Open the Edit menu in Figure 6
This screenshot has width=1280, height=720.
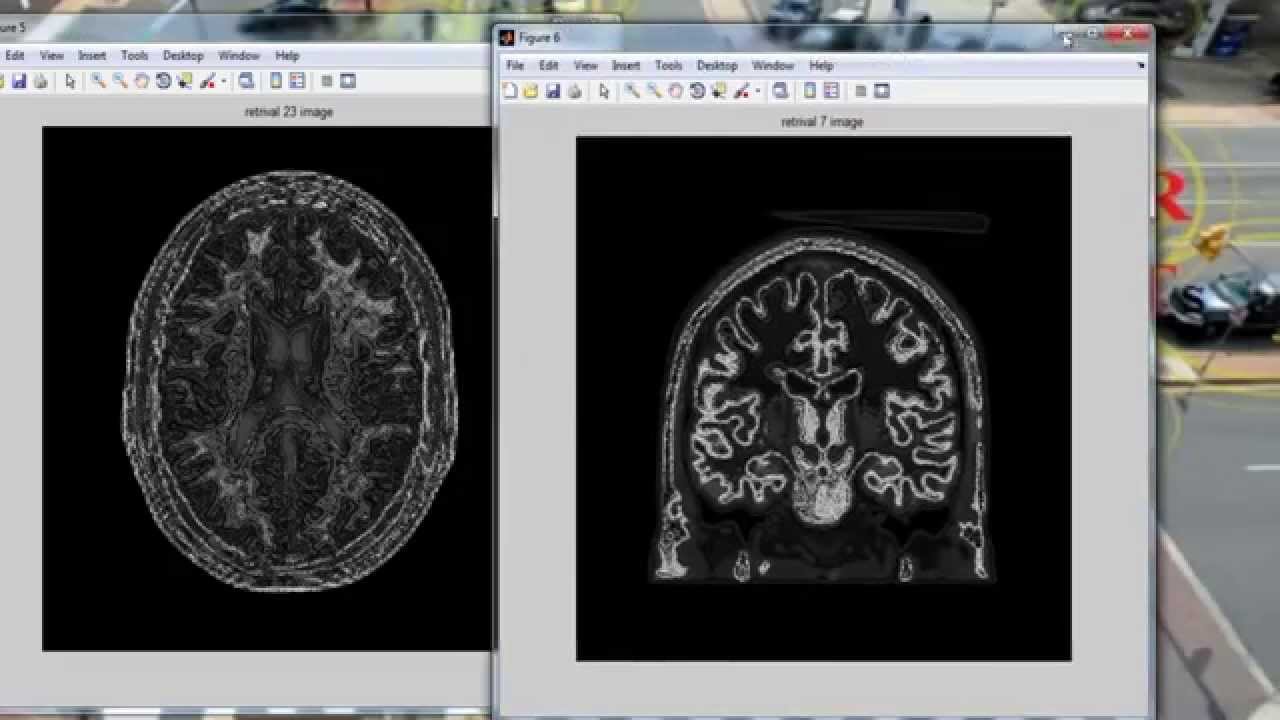[549, 65]
